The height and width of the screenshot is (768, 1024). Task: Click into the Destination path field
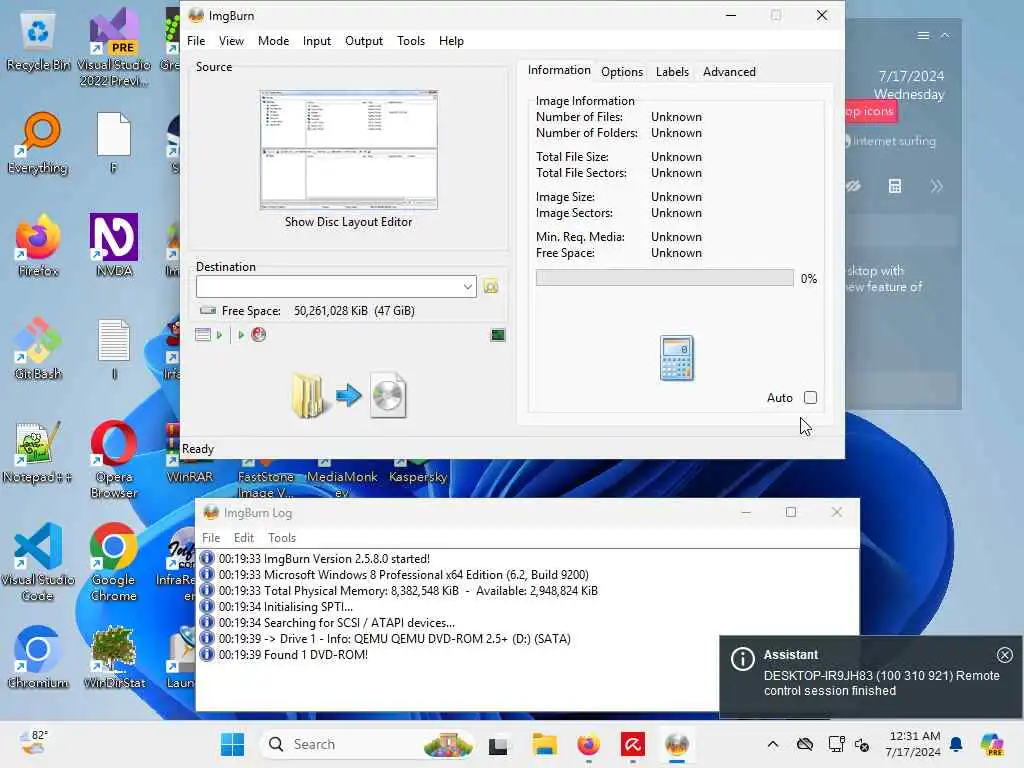pos(329,287)
